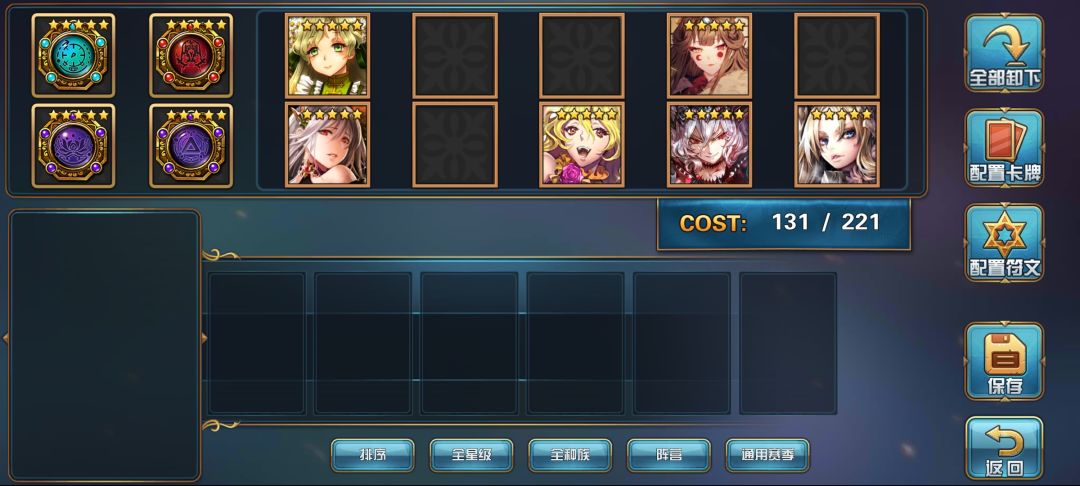Select the green-haired girl card
Screen dimensions: 1080x486
click(x=327, y=55)
